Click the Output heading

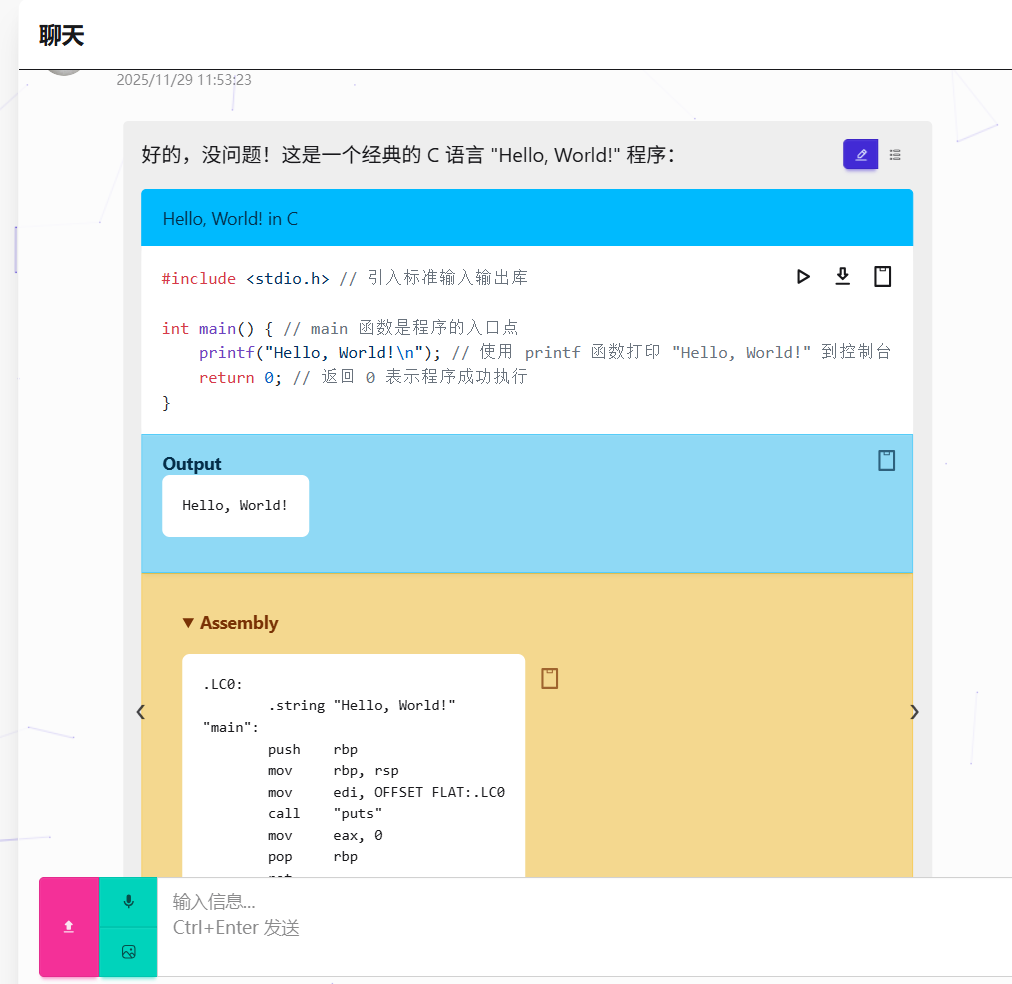(x=192, y=464)
